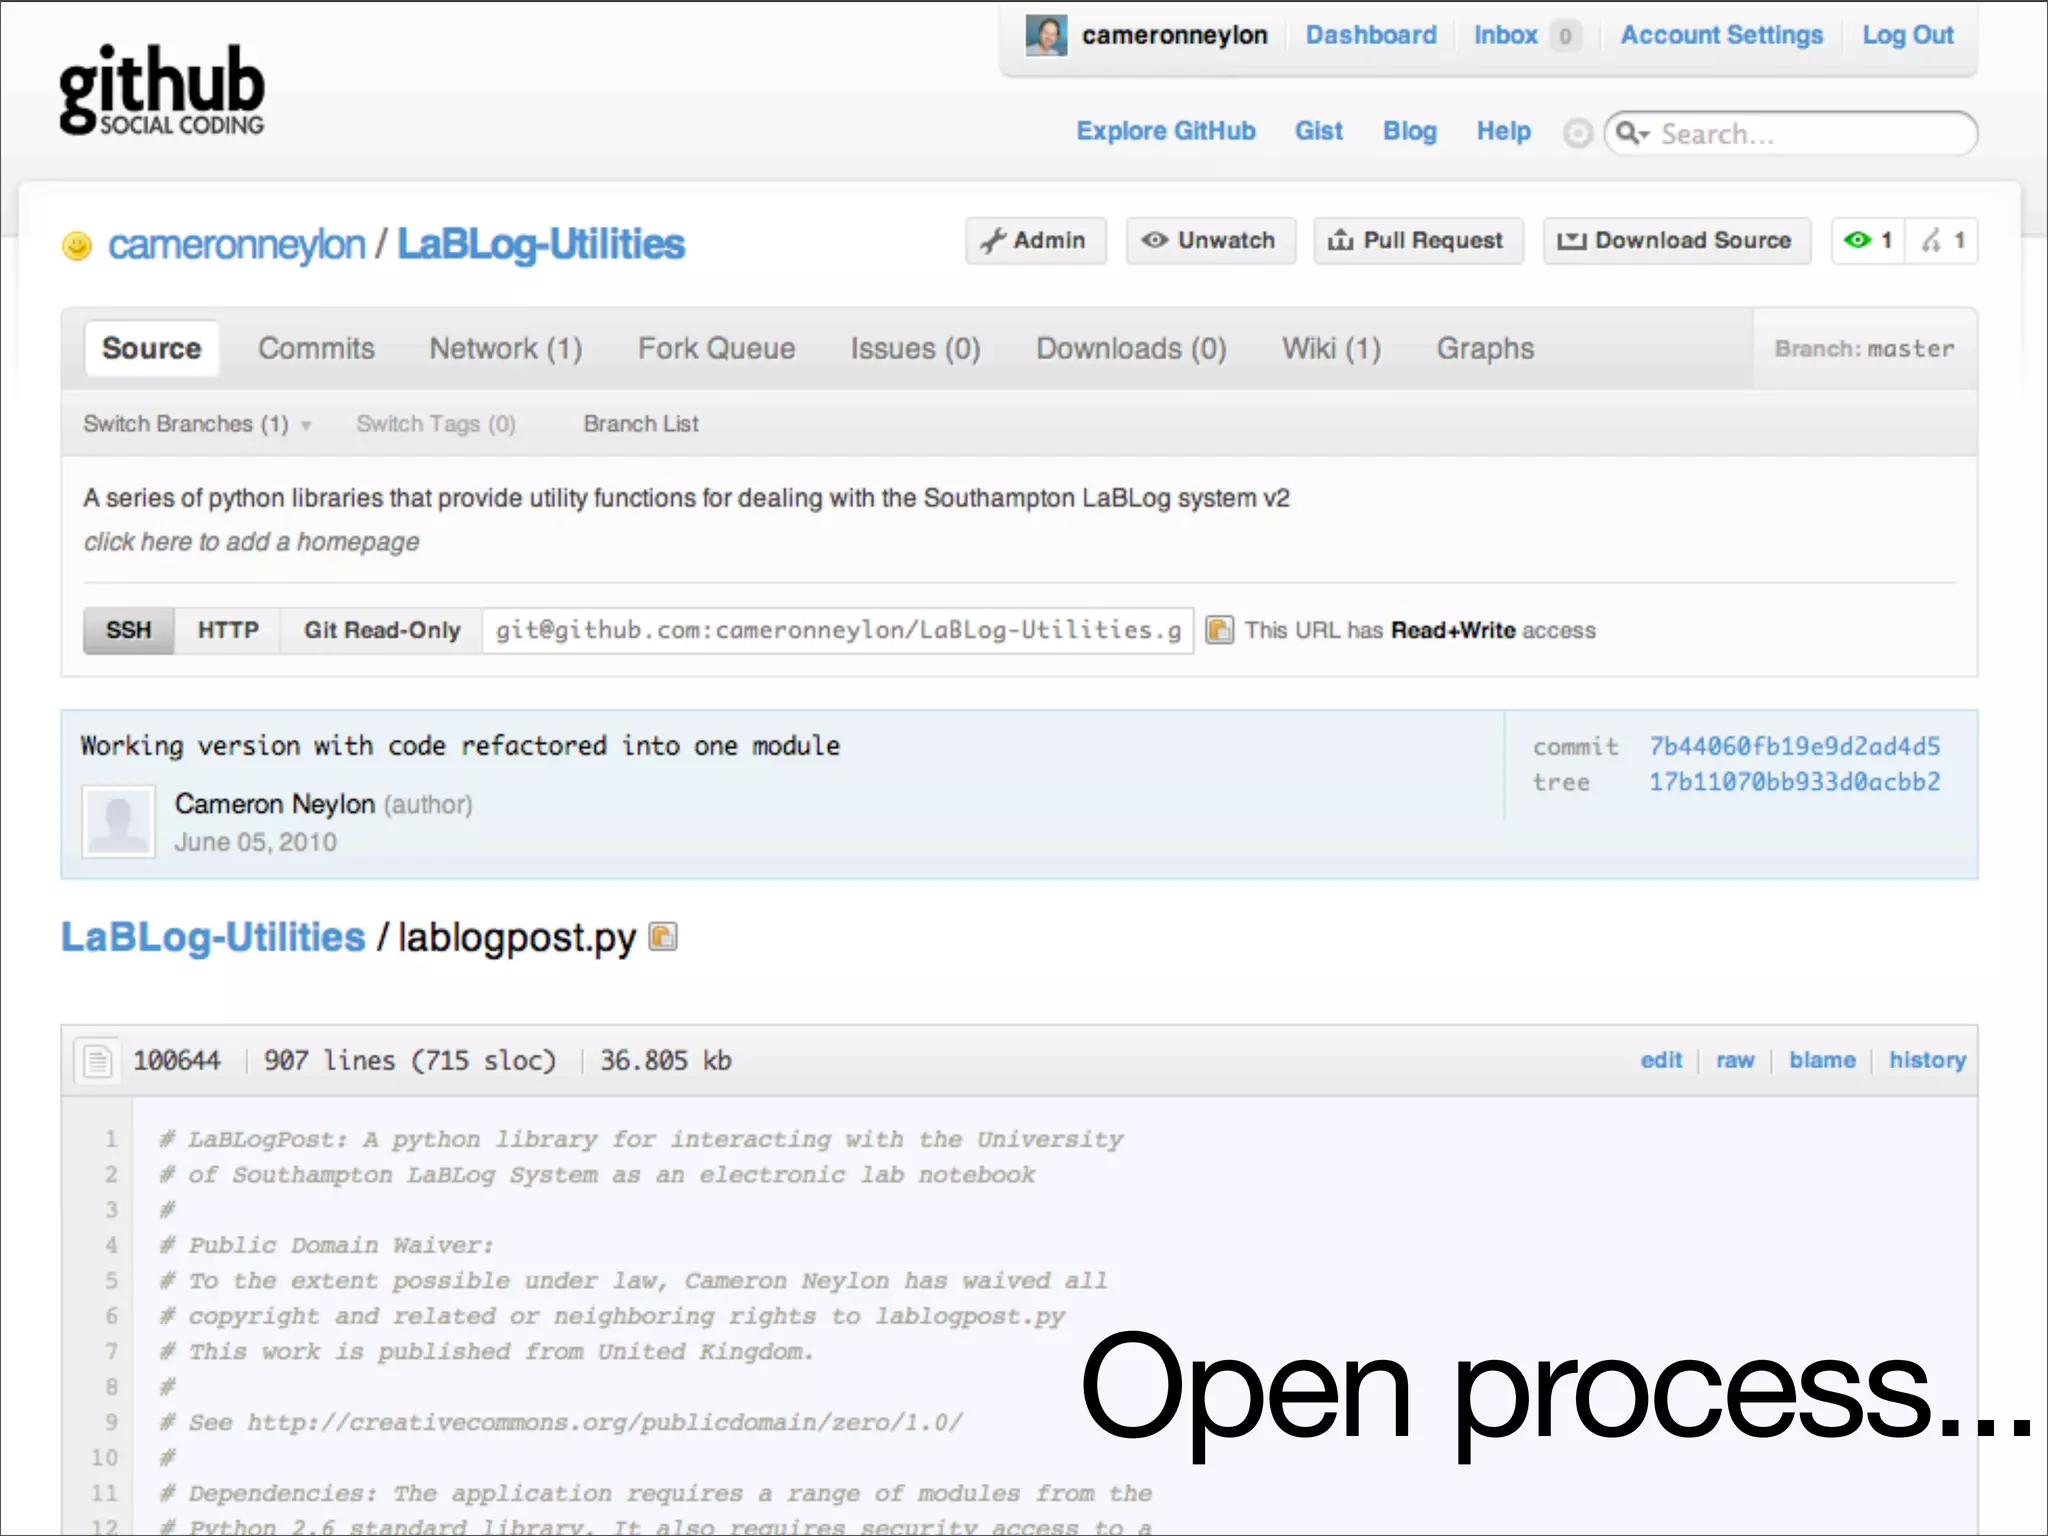Image resolution: width=2048 pixels, height=1536 pixels.
Task: Visit the Blog link
Action: click(1410, 132)
